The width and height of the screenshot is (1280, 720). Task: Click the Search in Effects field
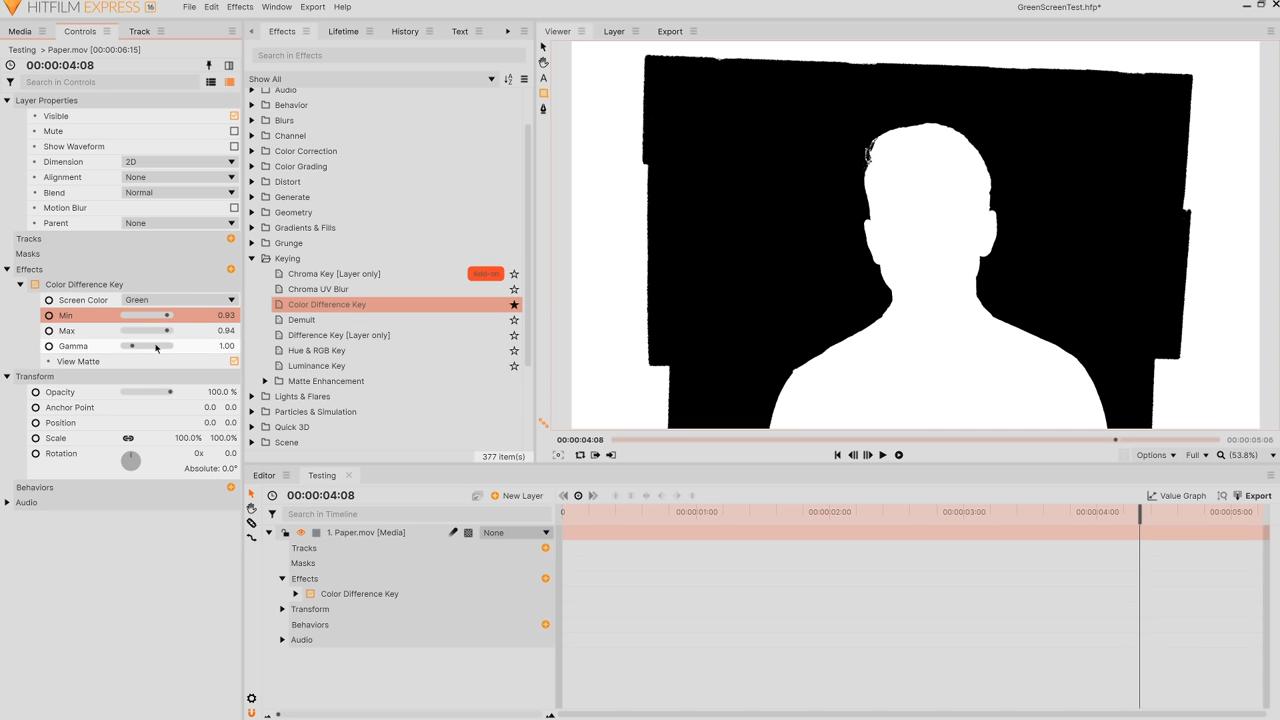coord(388,55)
